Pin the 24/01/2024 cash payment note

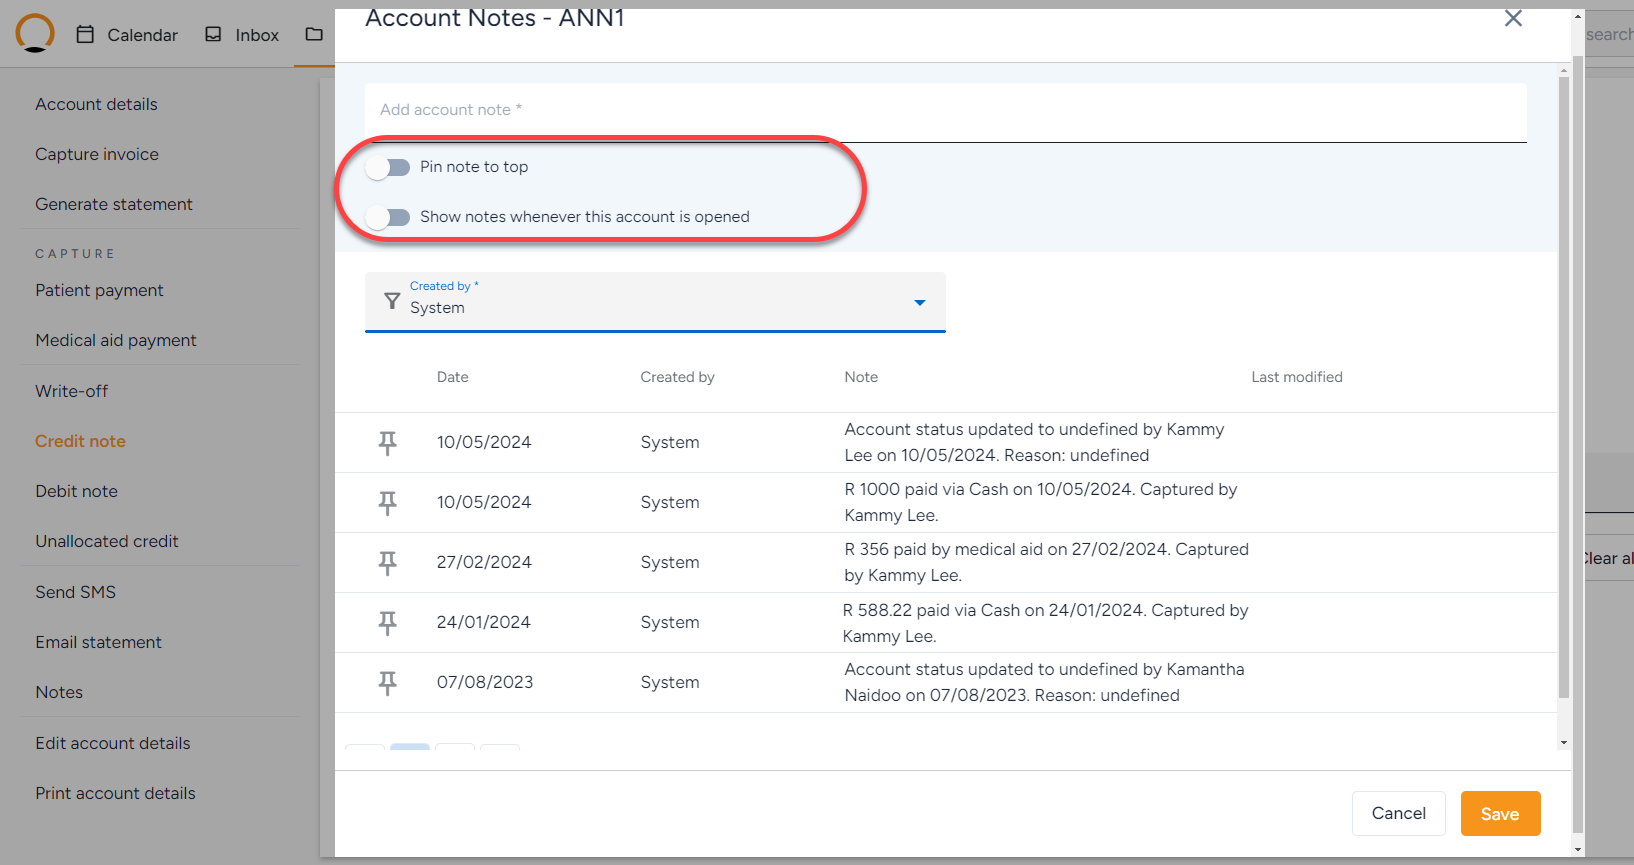[387, 623]
